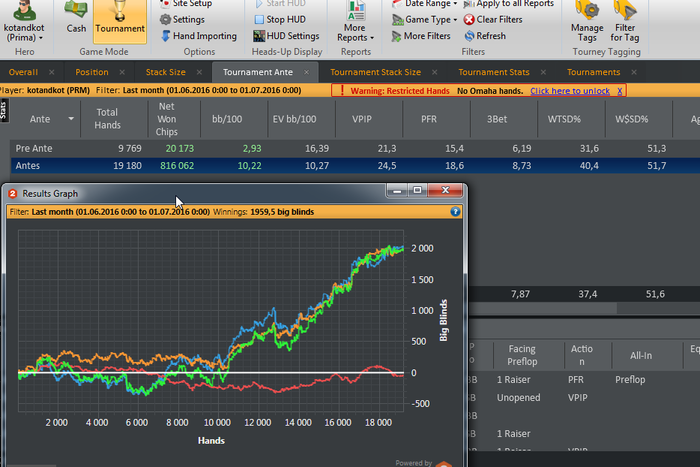Click the 9 769 total hands cell

(129, 148)
